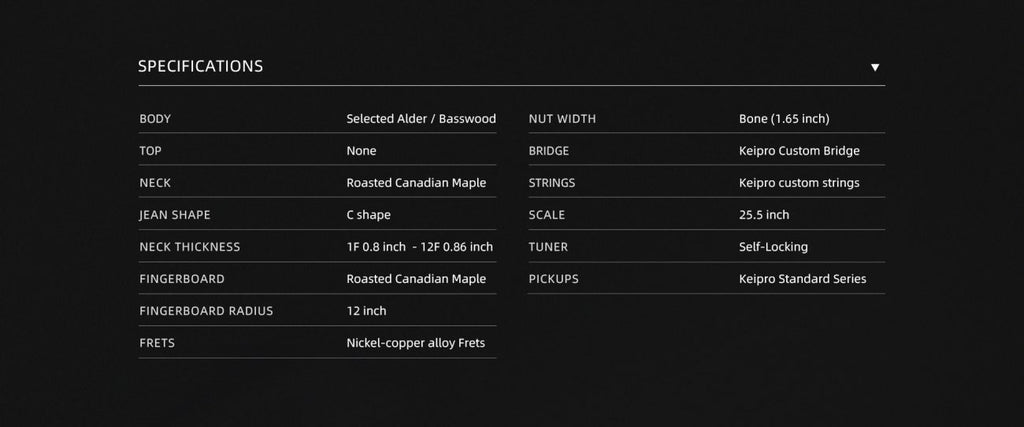The height and width of the screenshot is (427, 1024).
Task: Click the TOP spec label
Action: tap(150, 151)
